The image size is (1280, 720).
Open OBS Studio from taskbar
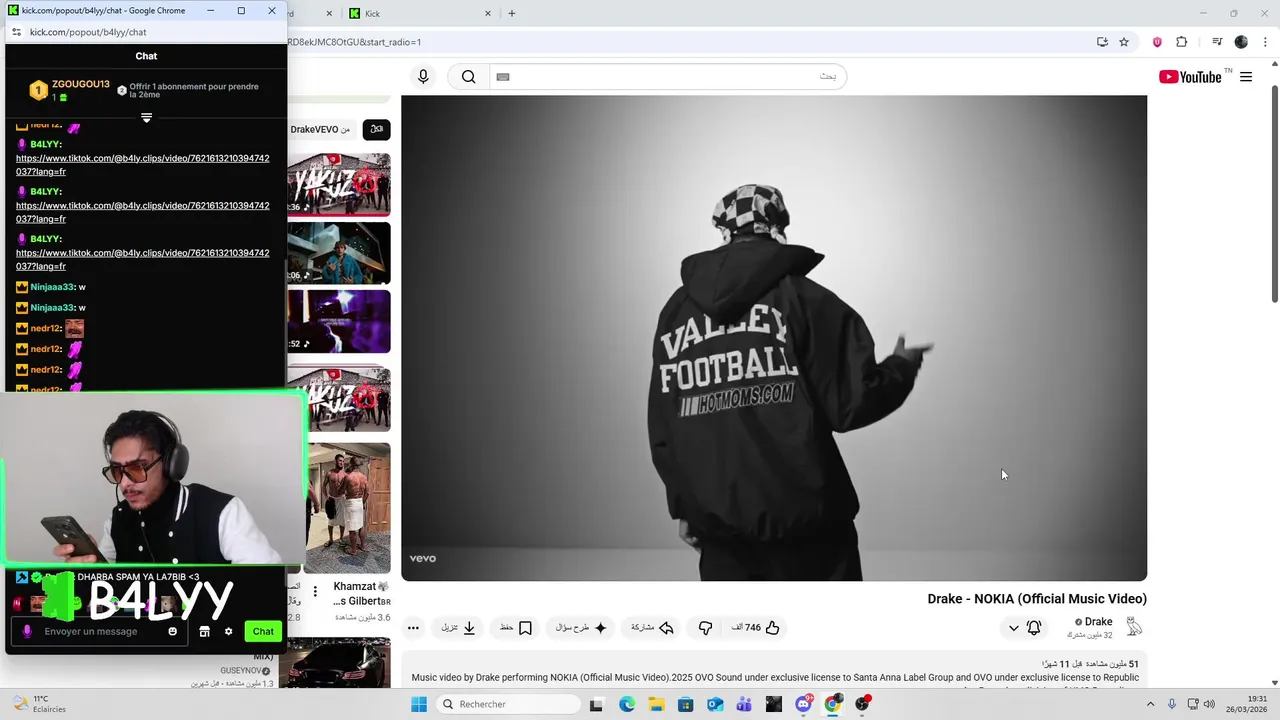click(862, 704)
